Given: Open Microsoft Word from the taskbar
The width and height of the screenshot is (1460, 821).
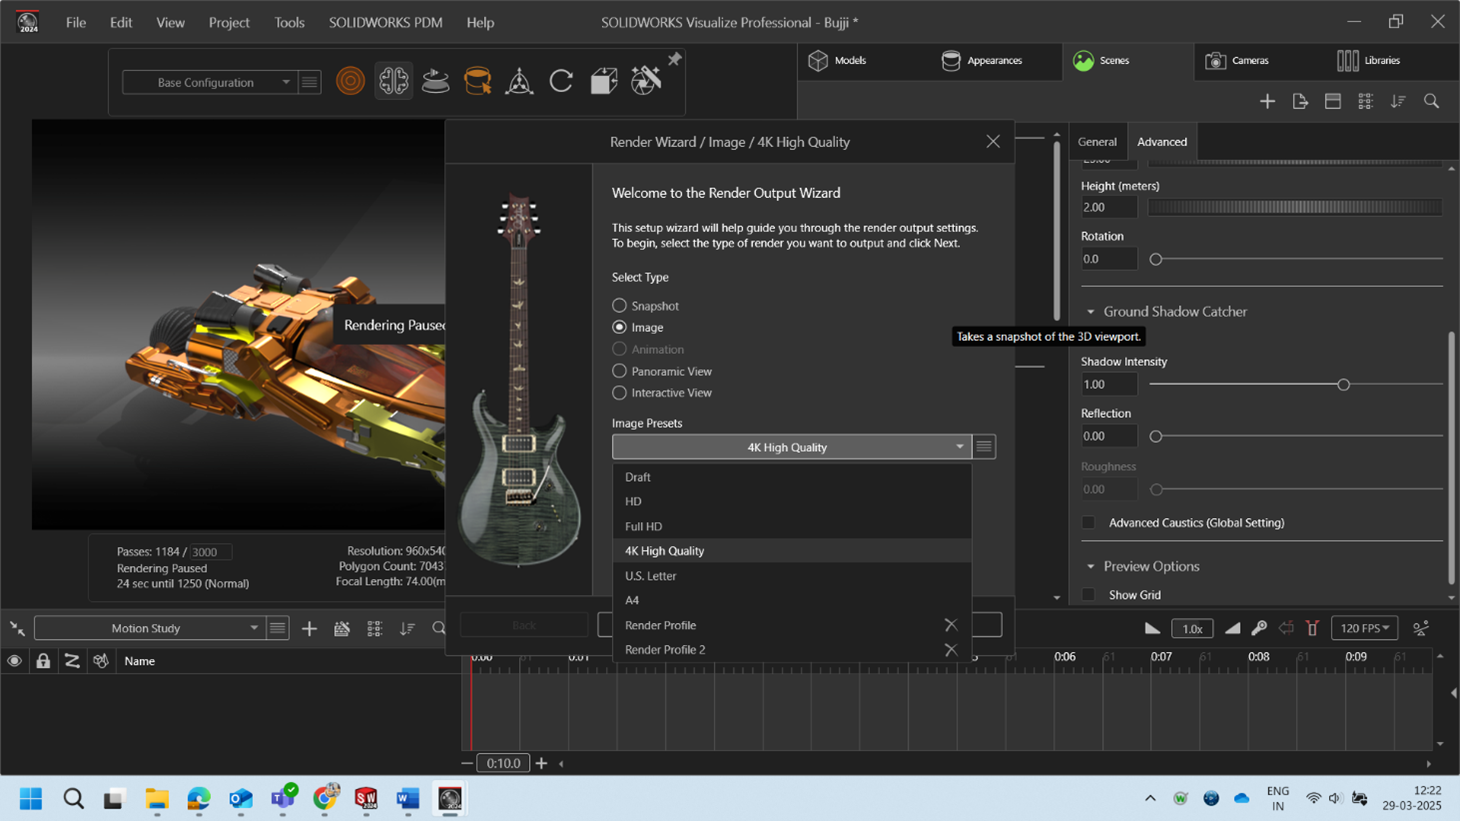Looking at the screenshot, I should click(407, 798).
